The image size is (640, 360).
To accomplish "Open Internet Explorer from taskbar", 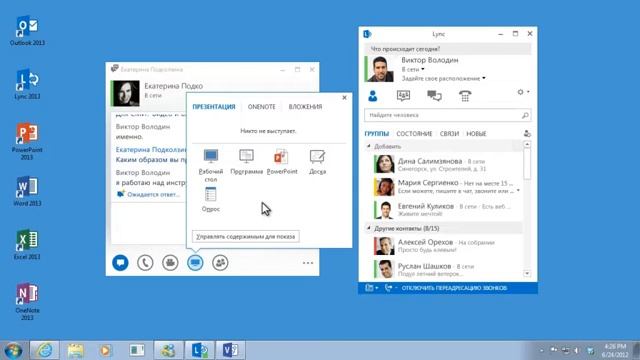I will 44,350.
